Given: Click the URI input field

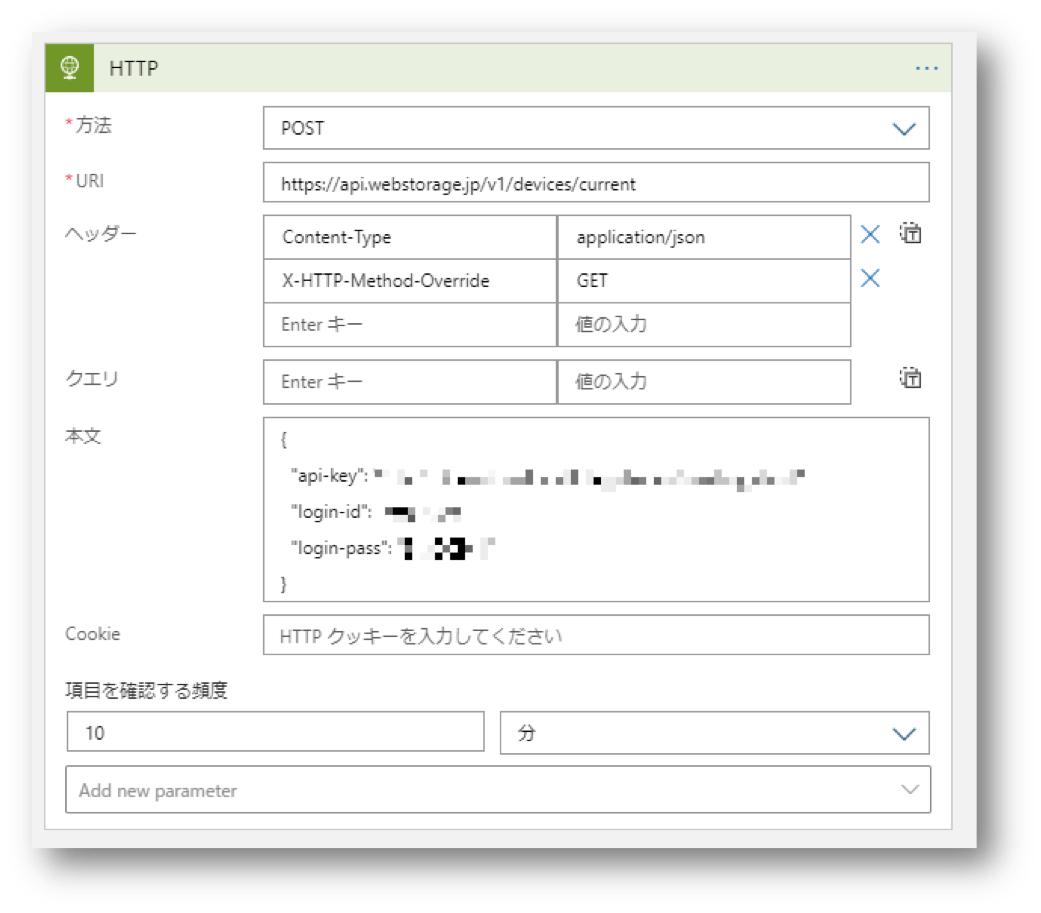Looking at the screenshot, I should click(596, 183).
